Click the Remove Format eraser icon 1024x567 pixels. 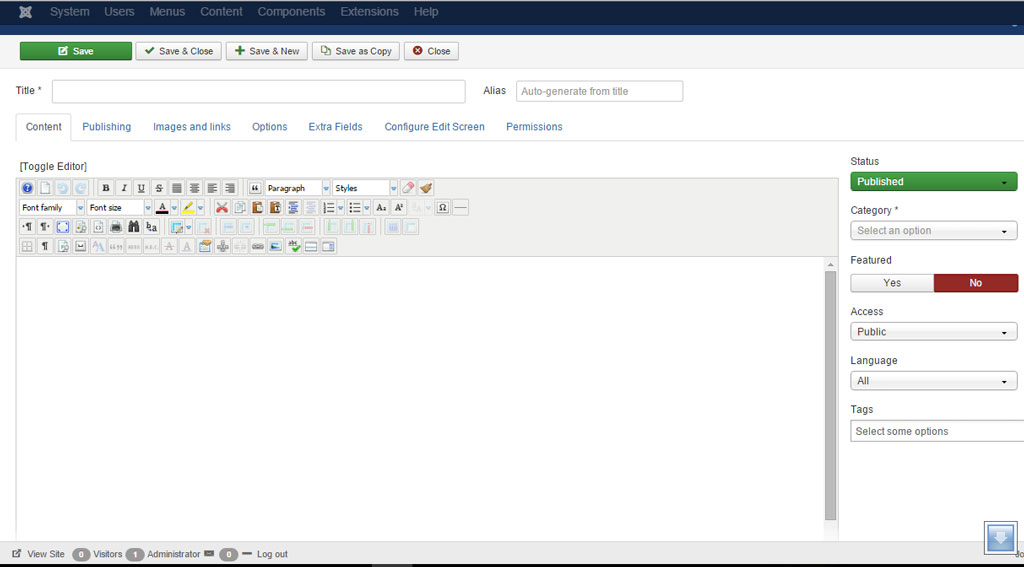click(408, 188)
